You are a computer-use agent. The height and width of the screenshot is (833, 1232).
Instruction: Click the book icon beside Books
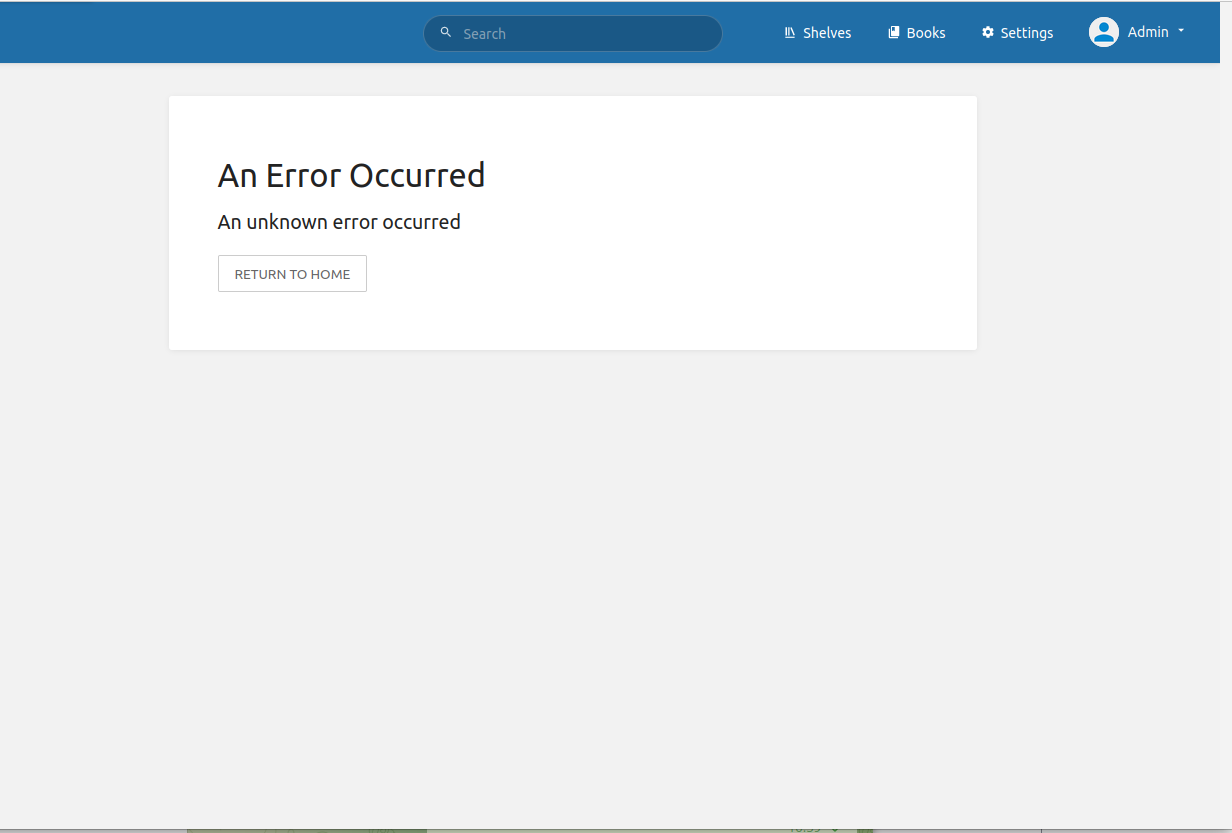pyautogui.click(x=893, y=31)
